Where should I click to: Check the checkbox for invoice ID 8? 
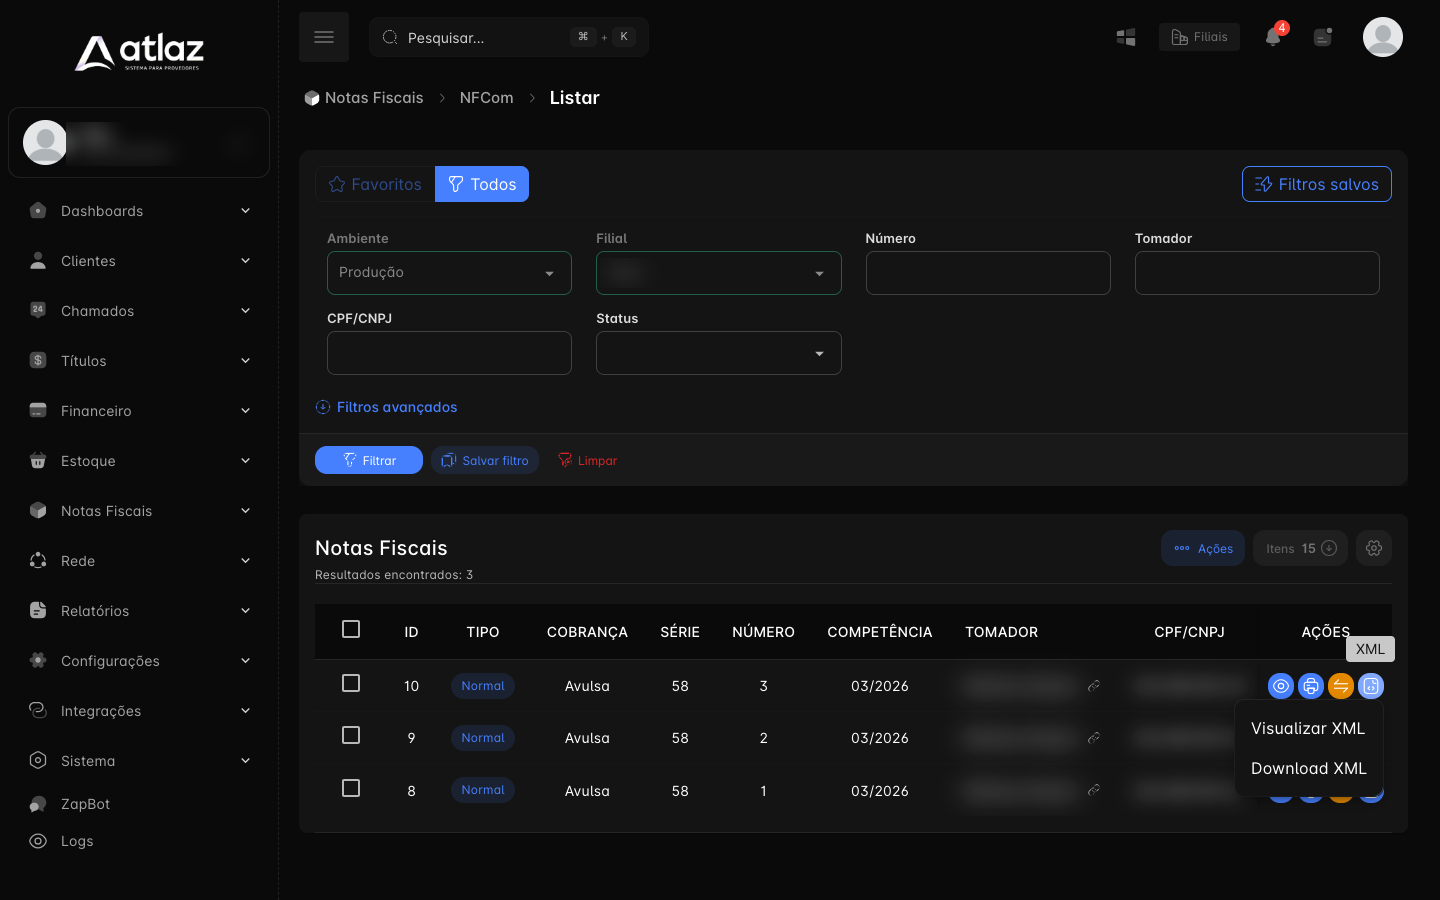351,788
